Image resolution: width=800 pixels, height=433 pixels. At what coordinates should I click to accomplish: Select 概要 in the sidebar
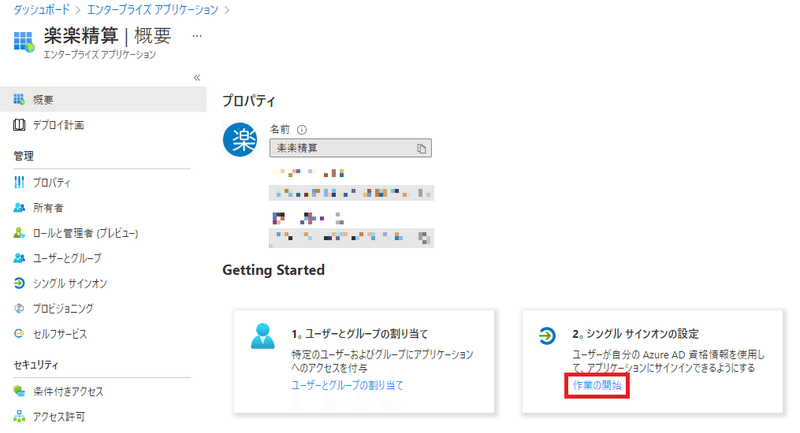pos(103,99)
